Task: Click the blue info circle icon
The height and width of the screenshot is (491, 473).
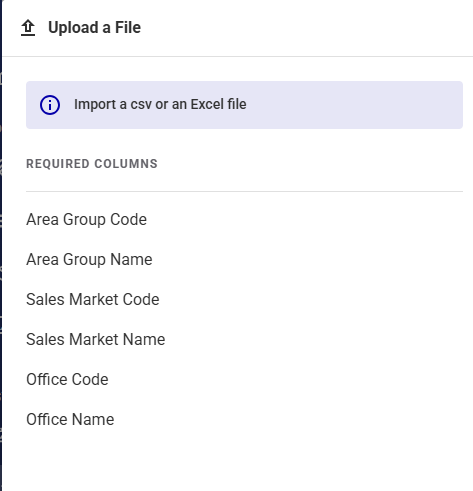Action: click(50, 105)
